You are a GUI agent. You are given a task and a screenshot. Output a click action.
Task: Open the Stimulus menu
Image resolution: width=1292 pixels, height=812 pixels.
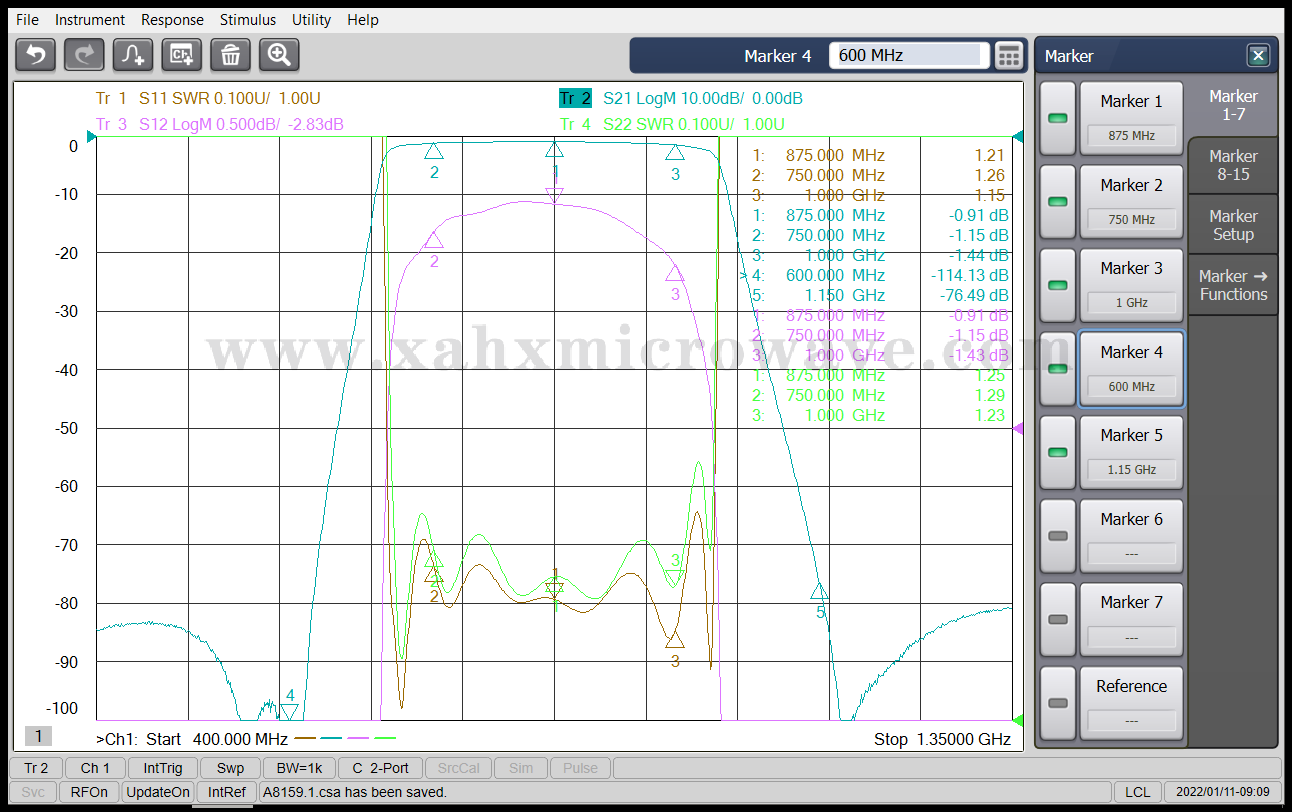pos(248,20)
